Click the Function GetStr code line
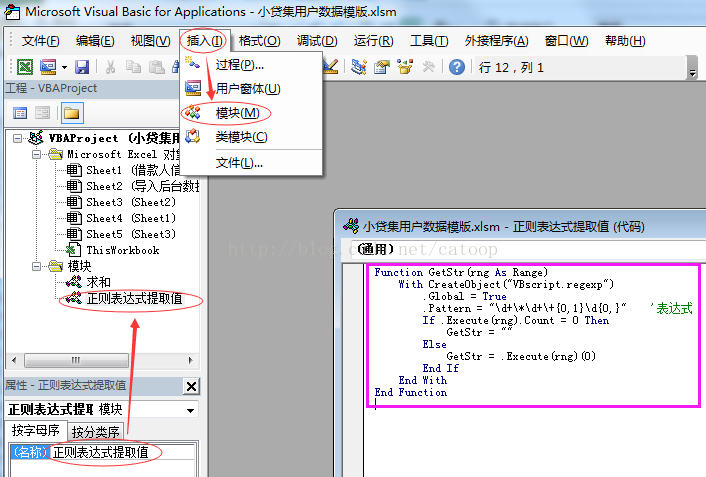Viewport: 706px width, 477px height. (x=461, y=272)
